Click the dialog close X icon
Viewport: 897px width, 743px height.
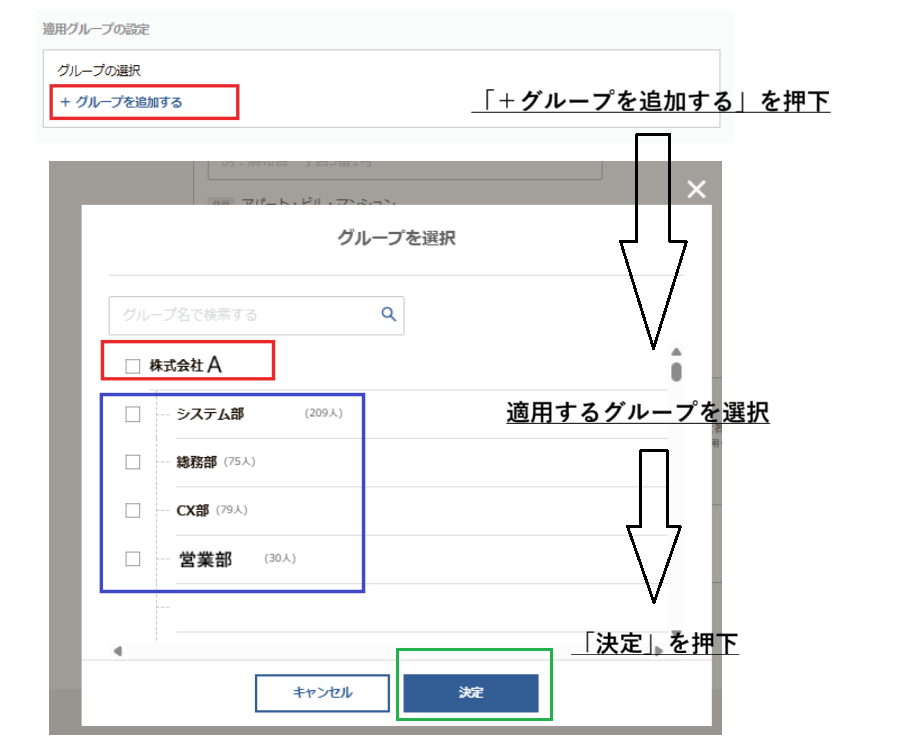696,189
